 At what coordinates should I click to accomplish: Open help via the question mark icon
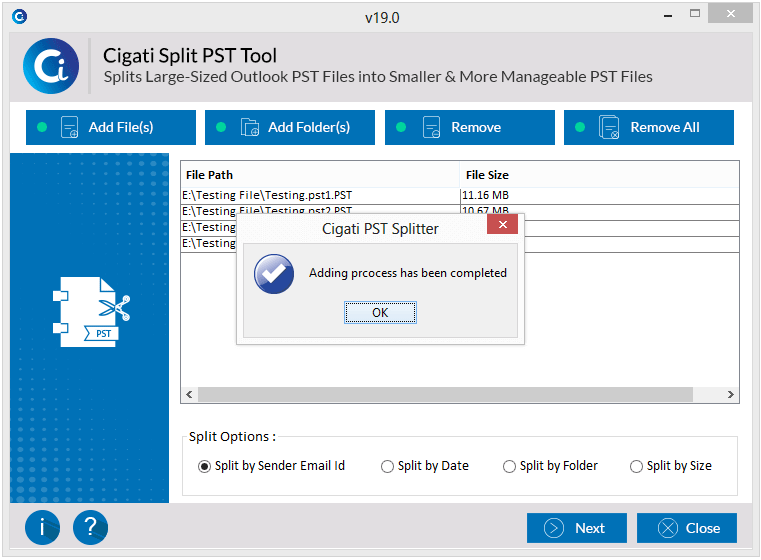(x=90, y=527)
